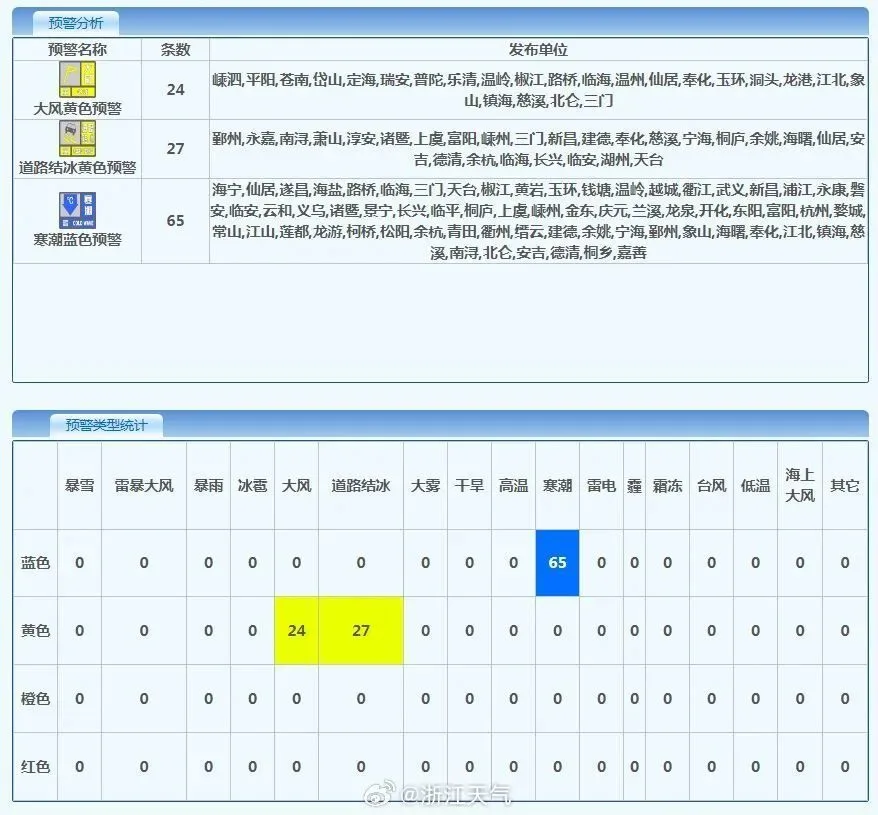878x815 pixels.
Task: Click the 暴雪 column header
Action: pos(79,486)
